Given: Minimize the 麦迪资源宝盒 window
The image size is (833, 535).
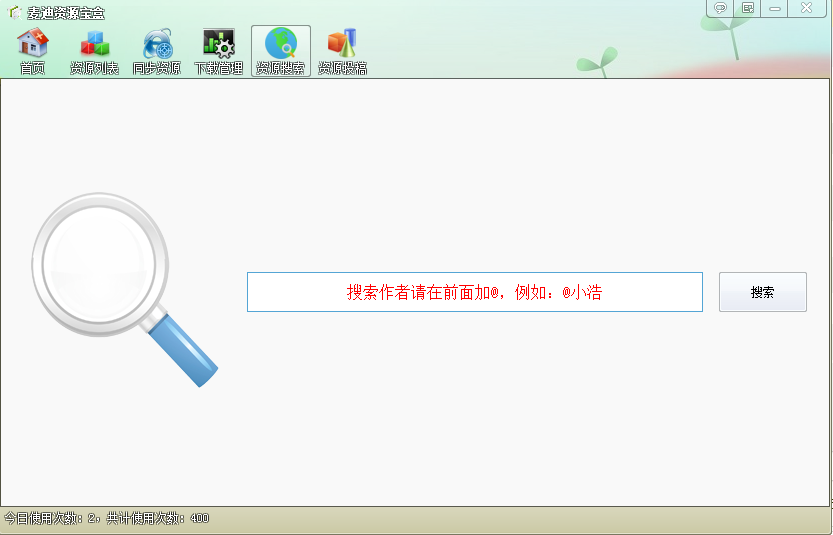Looking at the screenshot, I should (x=775, y=8).
